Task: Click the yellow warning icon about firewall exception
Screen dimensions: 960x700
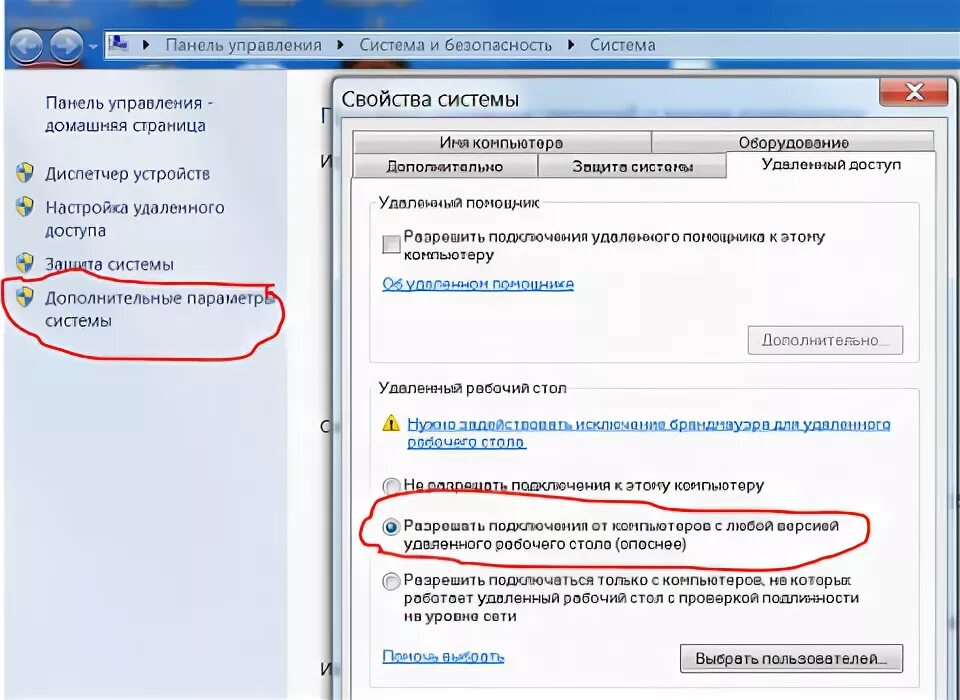Action: coord(391,424)
